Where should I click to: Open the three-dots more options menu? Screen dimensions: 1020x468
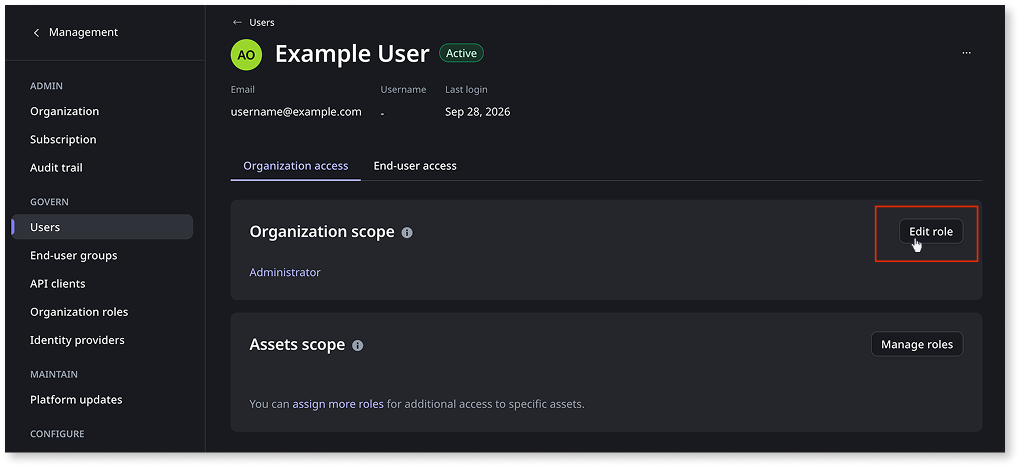966,53
